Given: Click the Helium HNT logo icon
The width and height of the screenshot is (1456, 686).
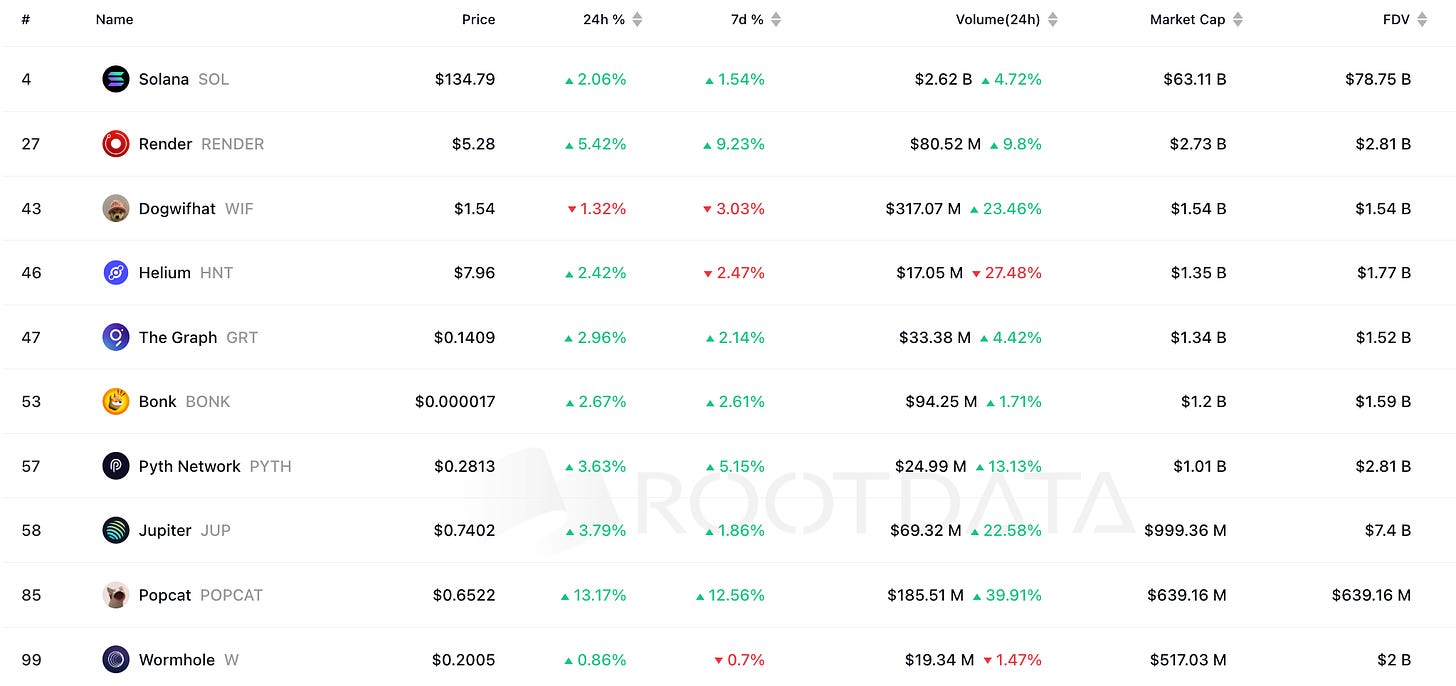Looking at the screenshot, I should tap(116, 272).
